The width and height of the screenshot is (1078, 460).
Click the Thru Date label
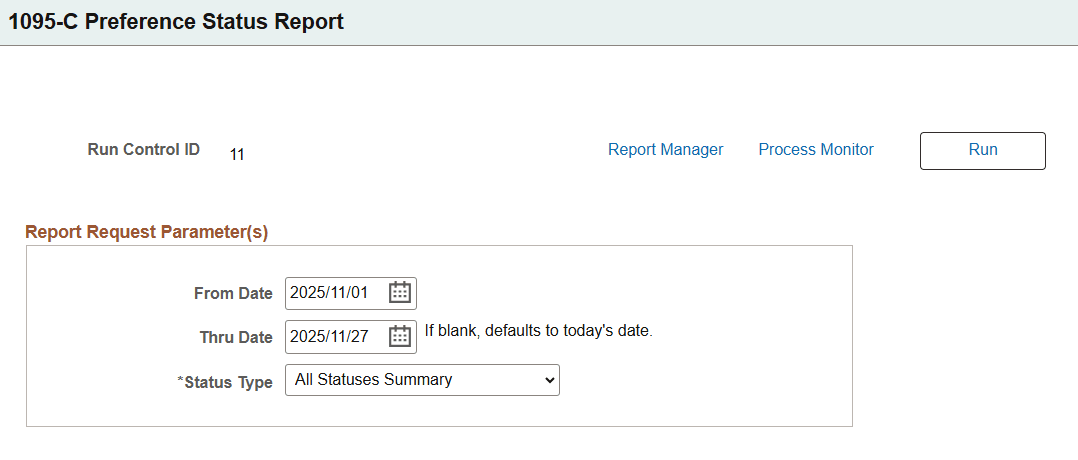pyautogui.click(x=236, y=338)
